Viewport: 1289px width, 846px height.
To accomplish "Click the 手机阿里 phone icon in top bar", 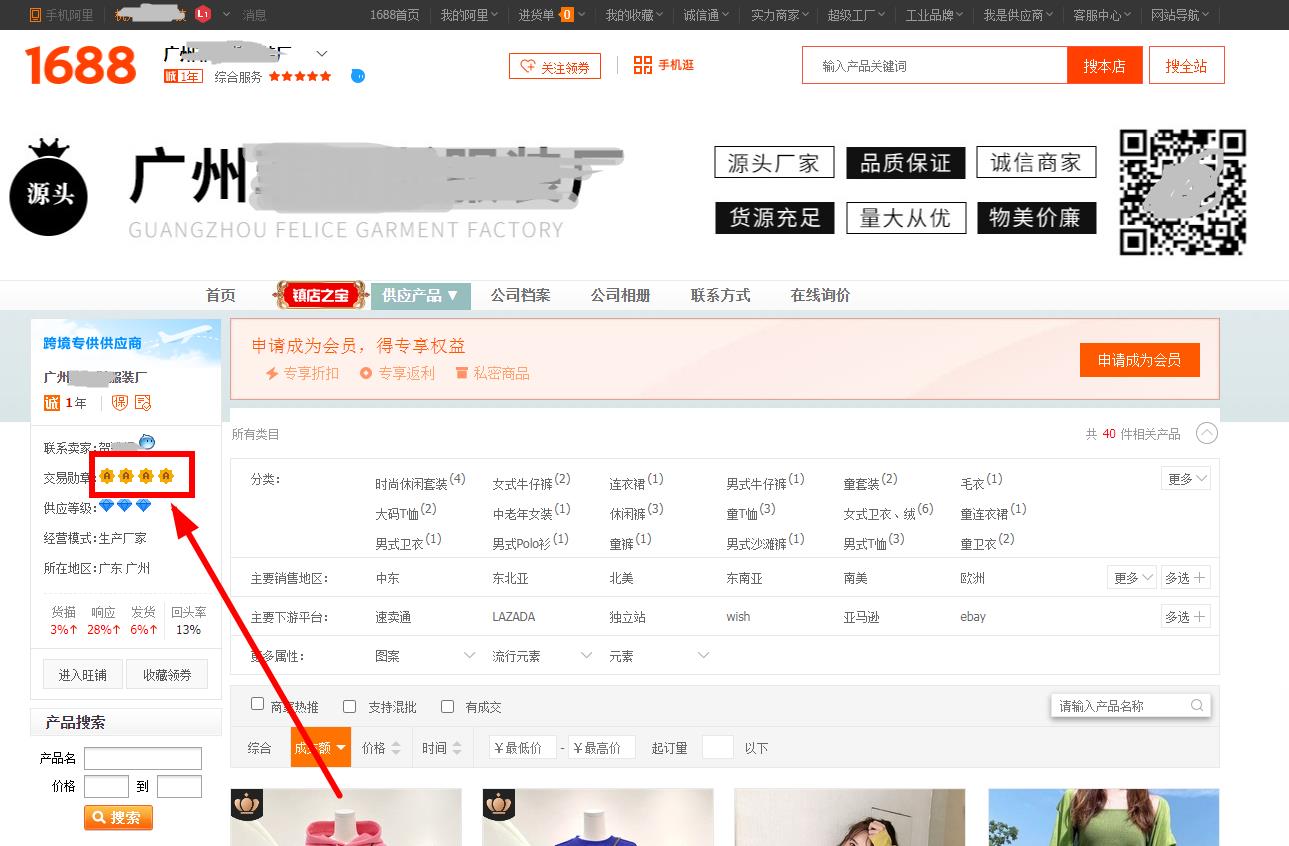I will 36,15.
